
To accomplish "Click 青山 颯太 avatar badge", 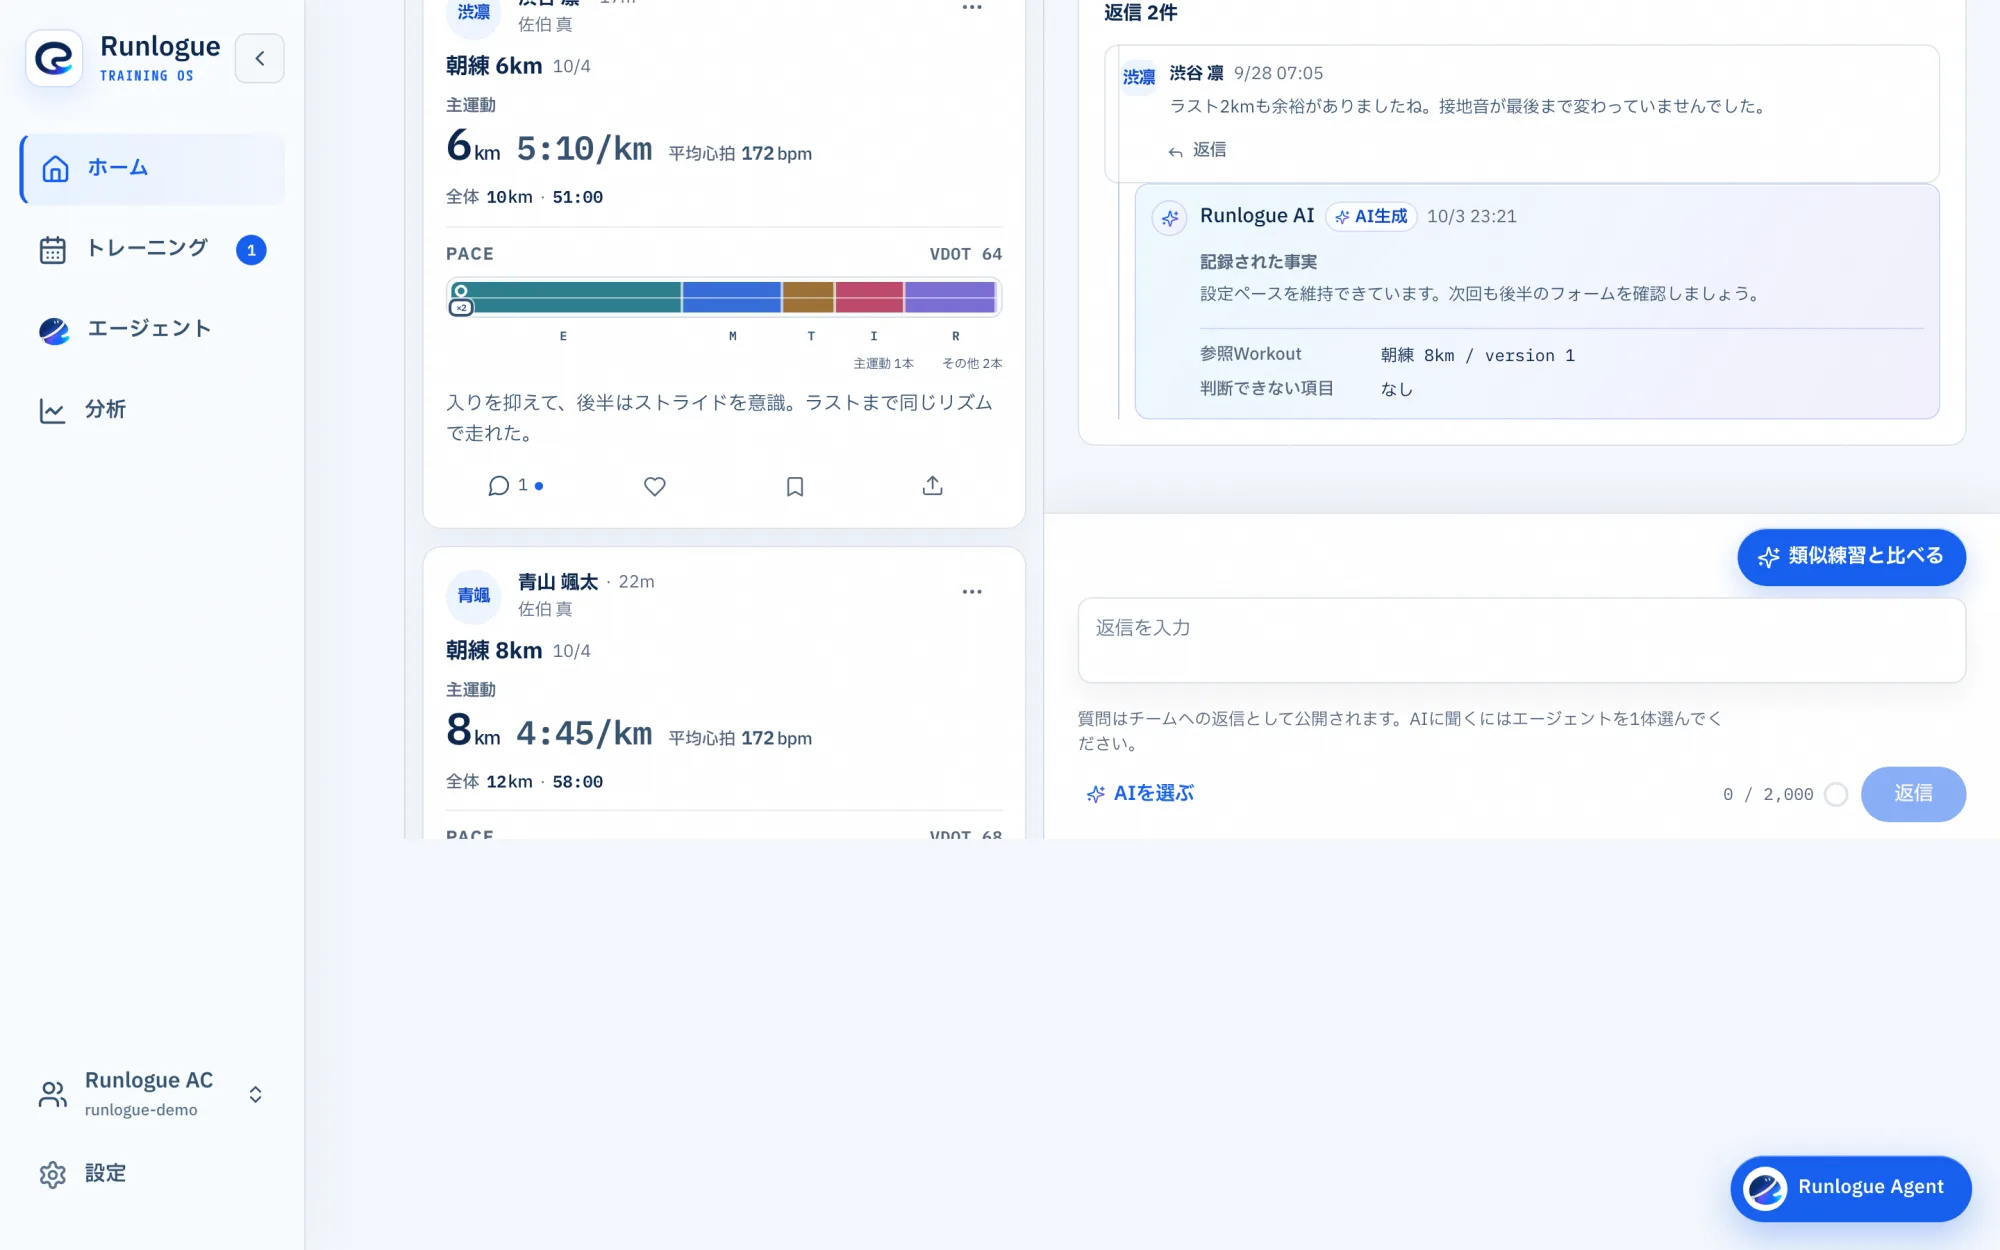I will (474, 596).
